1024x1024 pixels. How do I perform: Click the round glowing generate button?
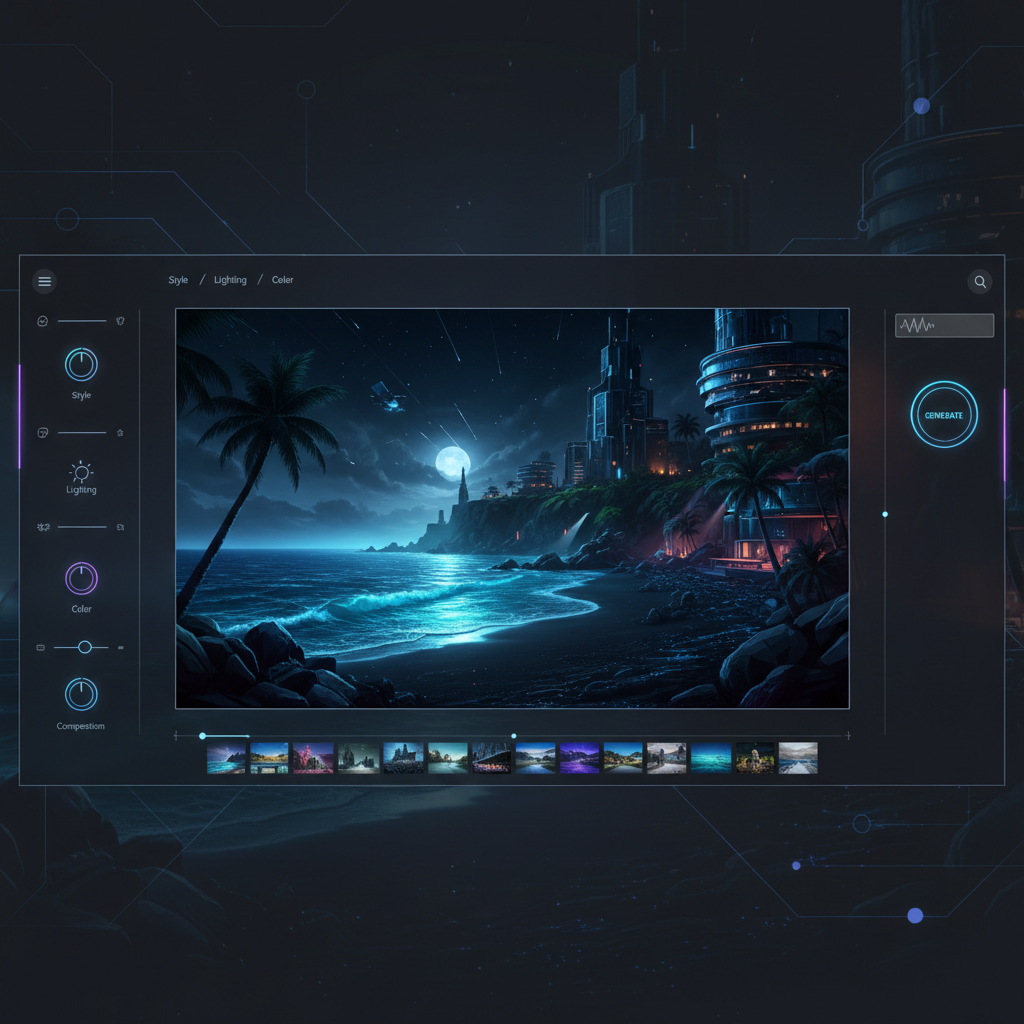pyautogui.click(x=944, y=415)
